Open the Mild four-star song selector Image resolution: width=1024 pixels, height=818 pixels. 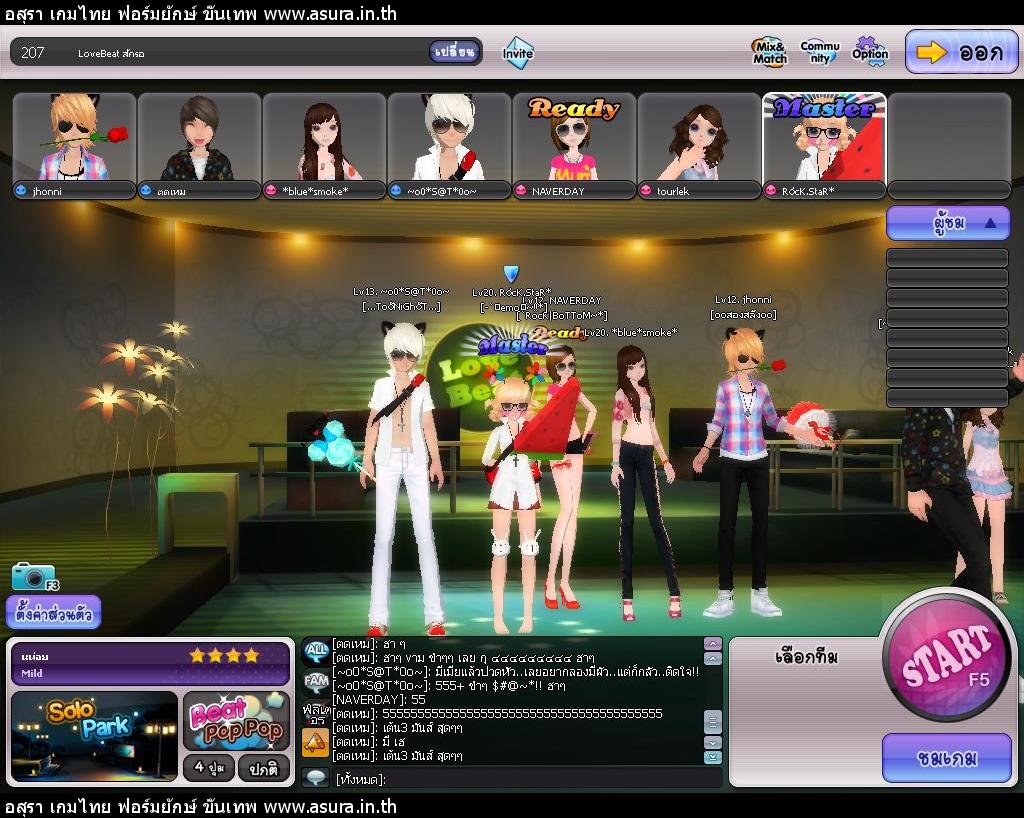pyautogui.click(x=151, y=664)
